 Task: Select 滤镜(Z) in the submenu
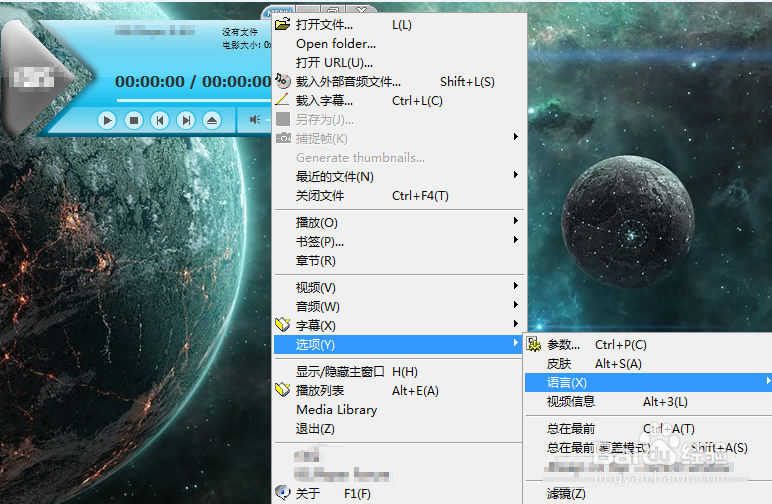[x=648, y=494]
